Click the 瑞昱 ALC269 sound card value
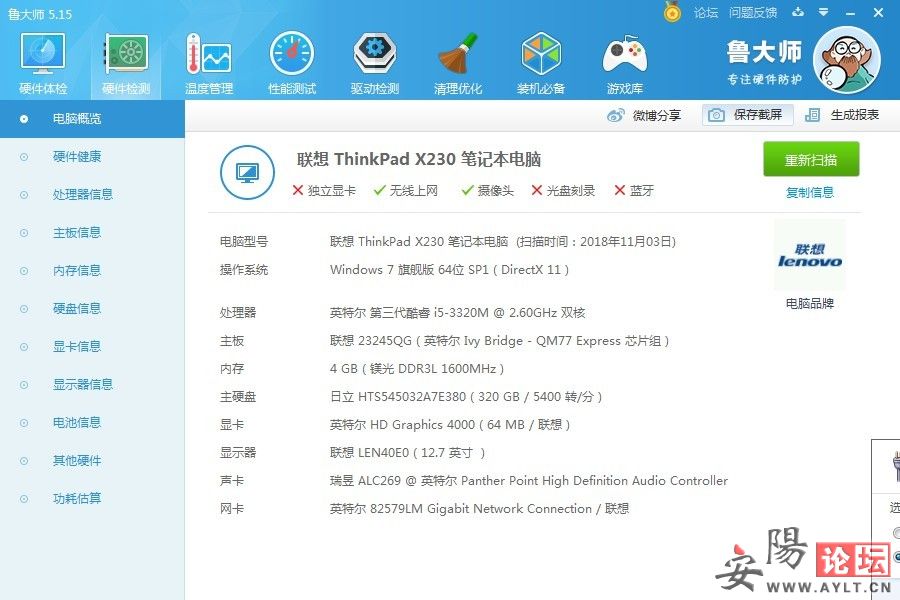 (x=529, y=481)
